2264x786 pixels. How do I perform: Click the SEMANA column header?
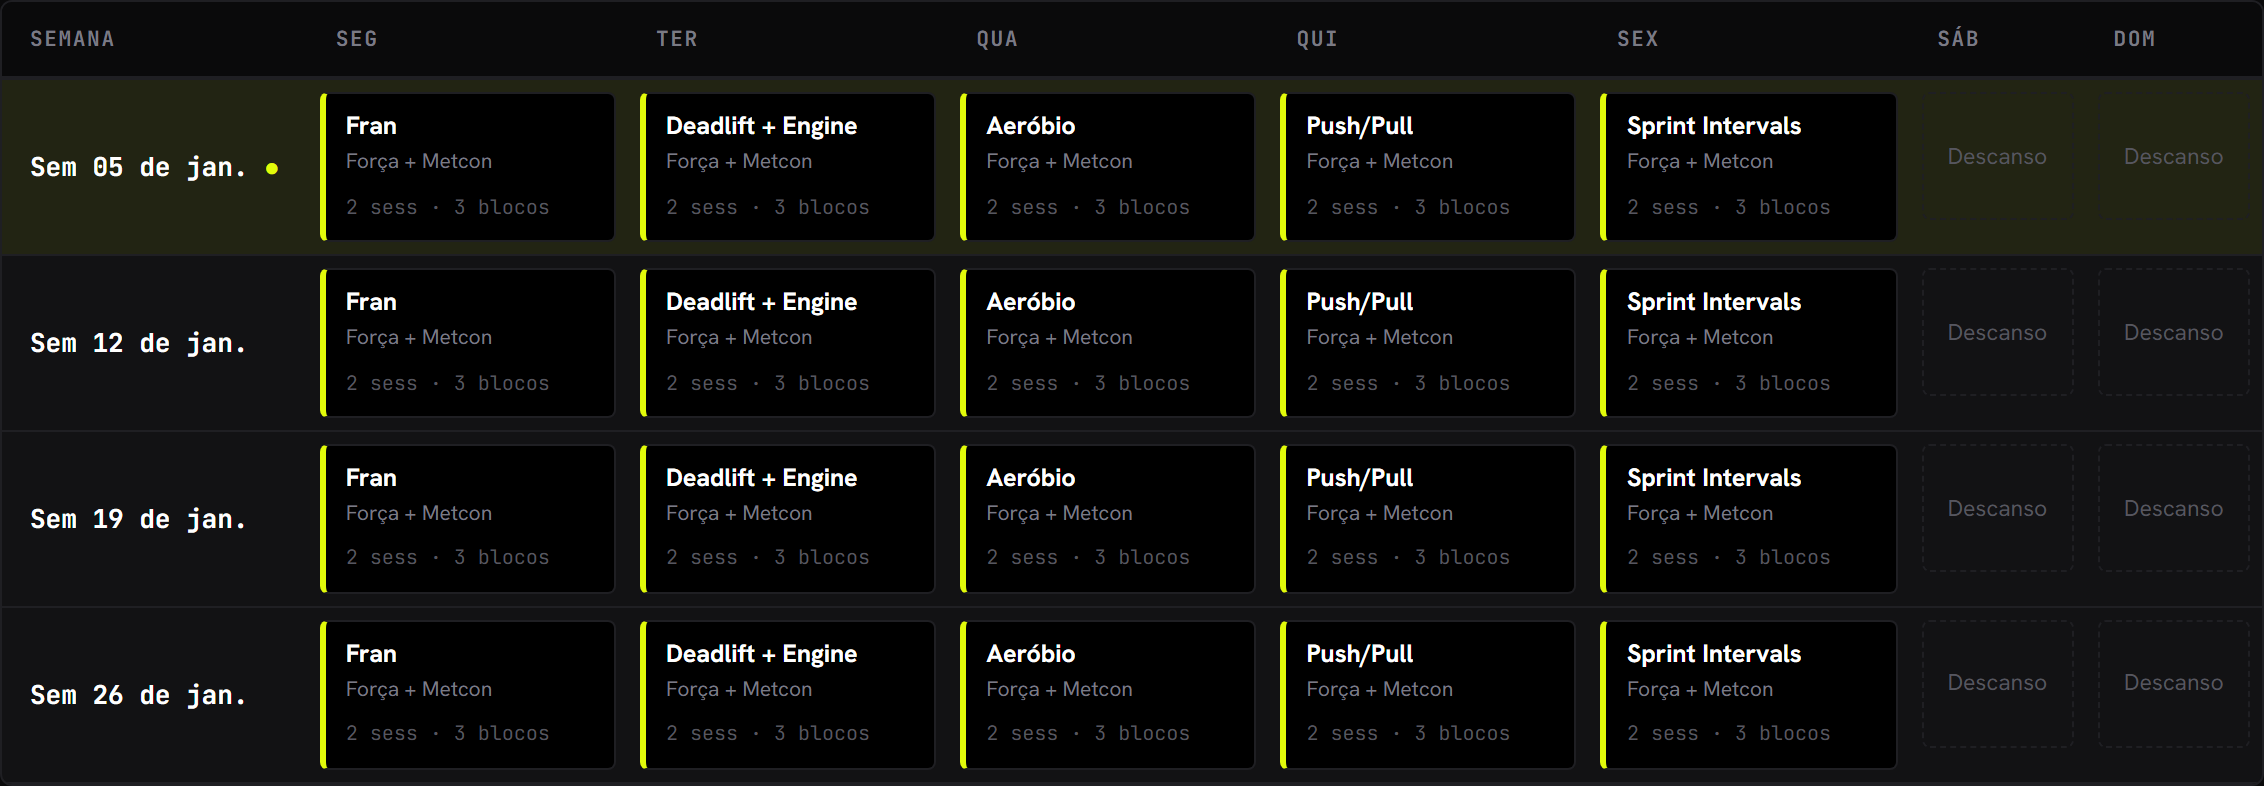72,39
